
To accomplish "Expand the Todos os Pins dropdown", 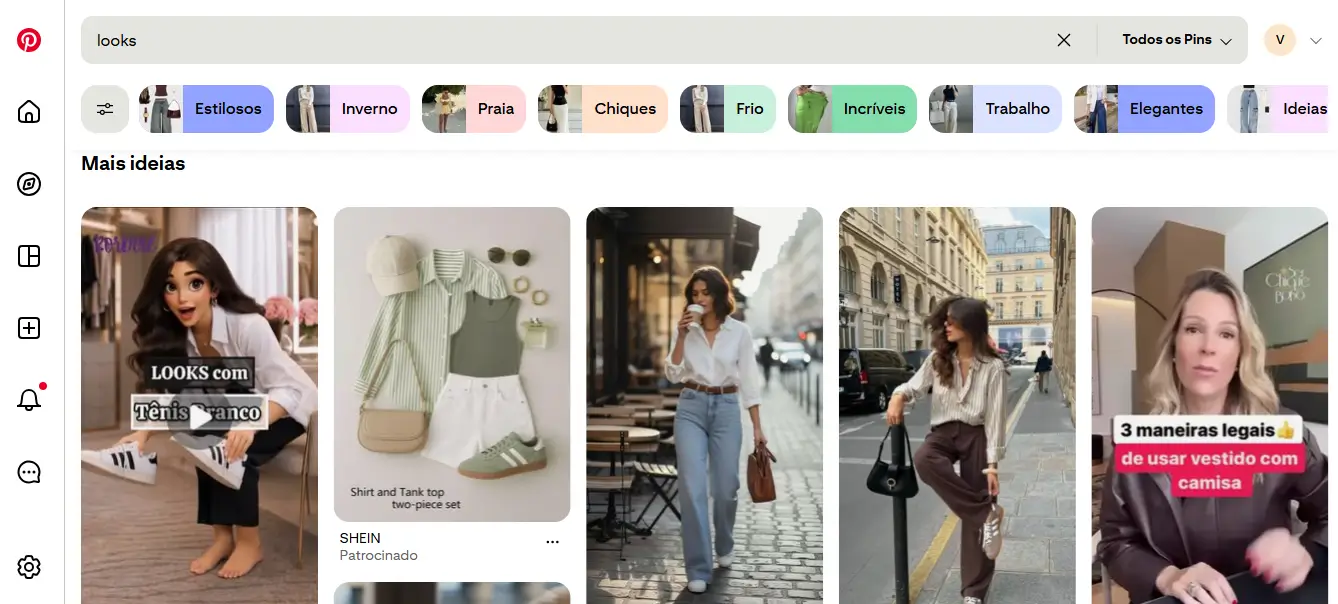I will [1176, 40].
